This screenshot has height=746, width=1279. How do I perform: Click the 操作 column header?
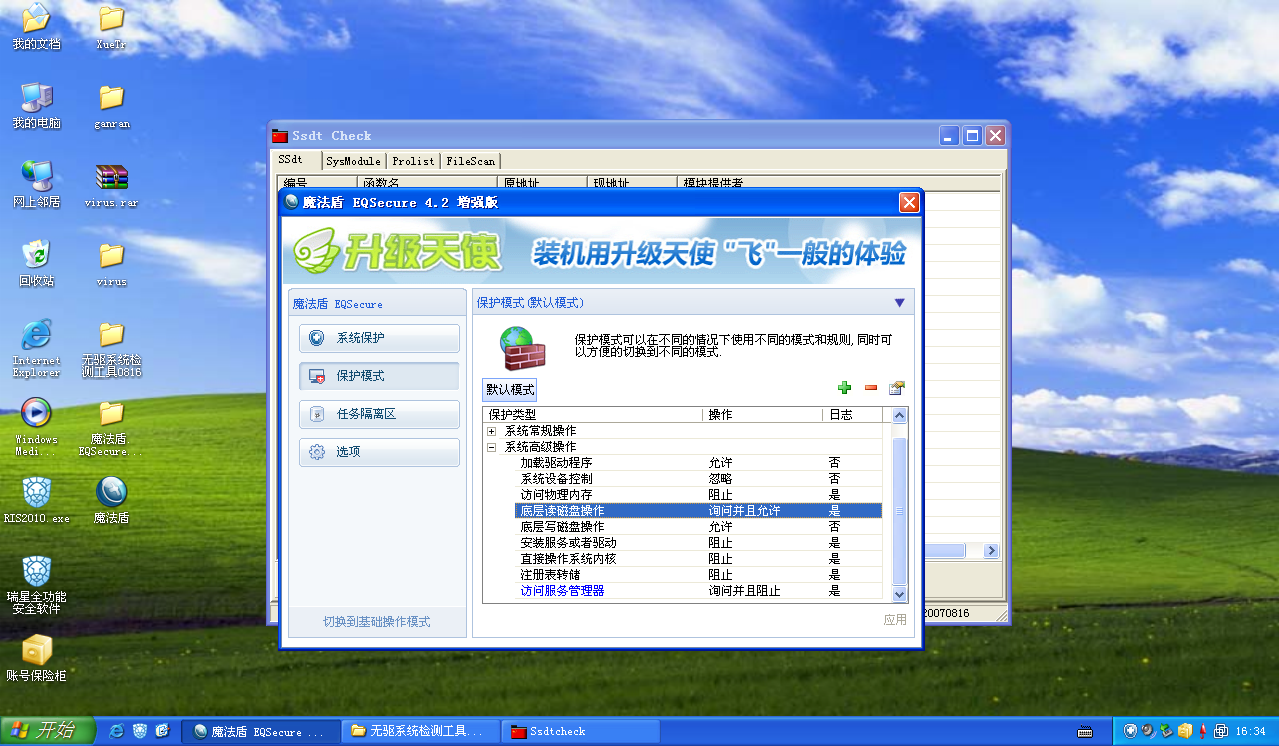point(763,415)
